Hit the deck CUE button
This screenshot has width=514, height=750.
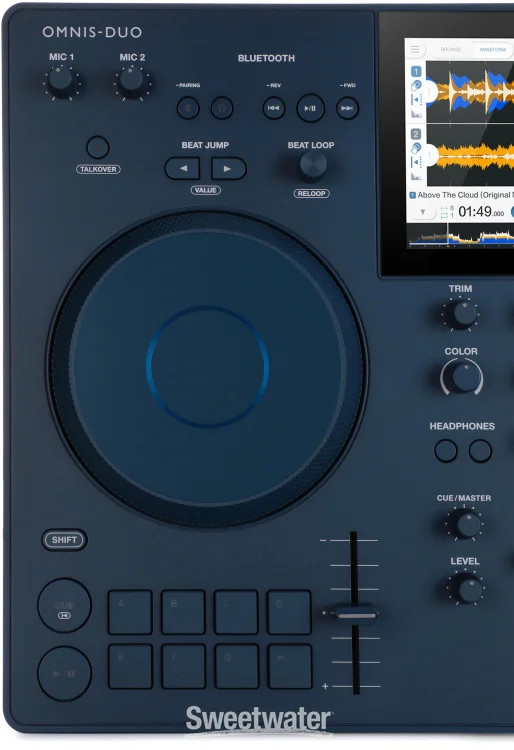(x=65, y=606)
